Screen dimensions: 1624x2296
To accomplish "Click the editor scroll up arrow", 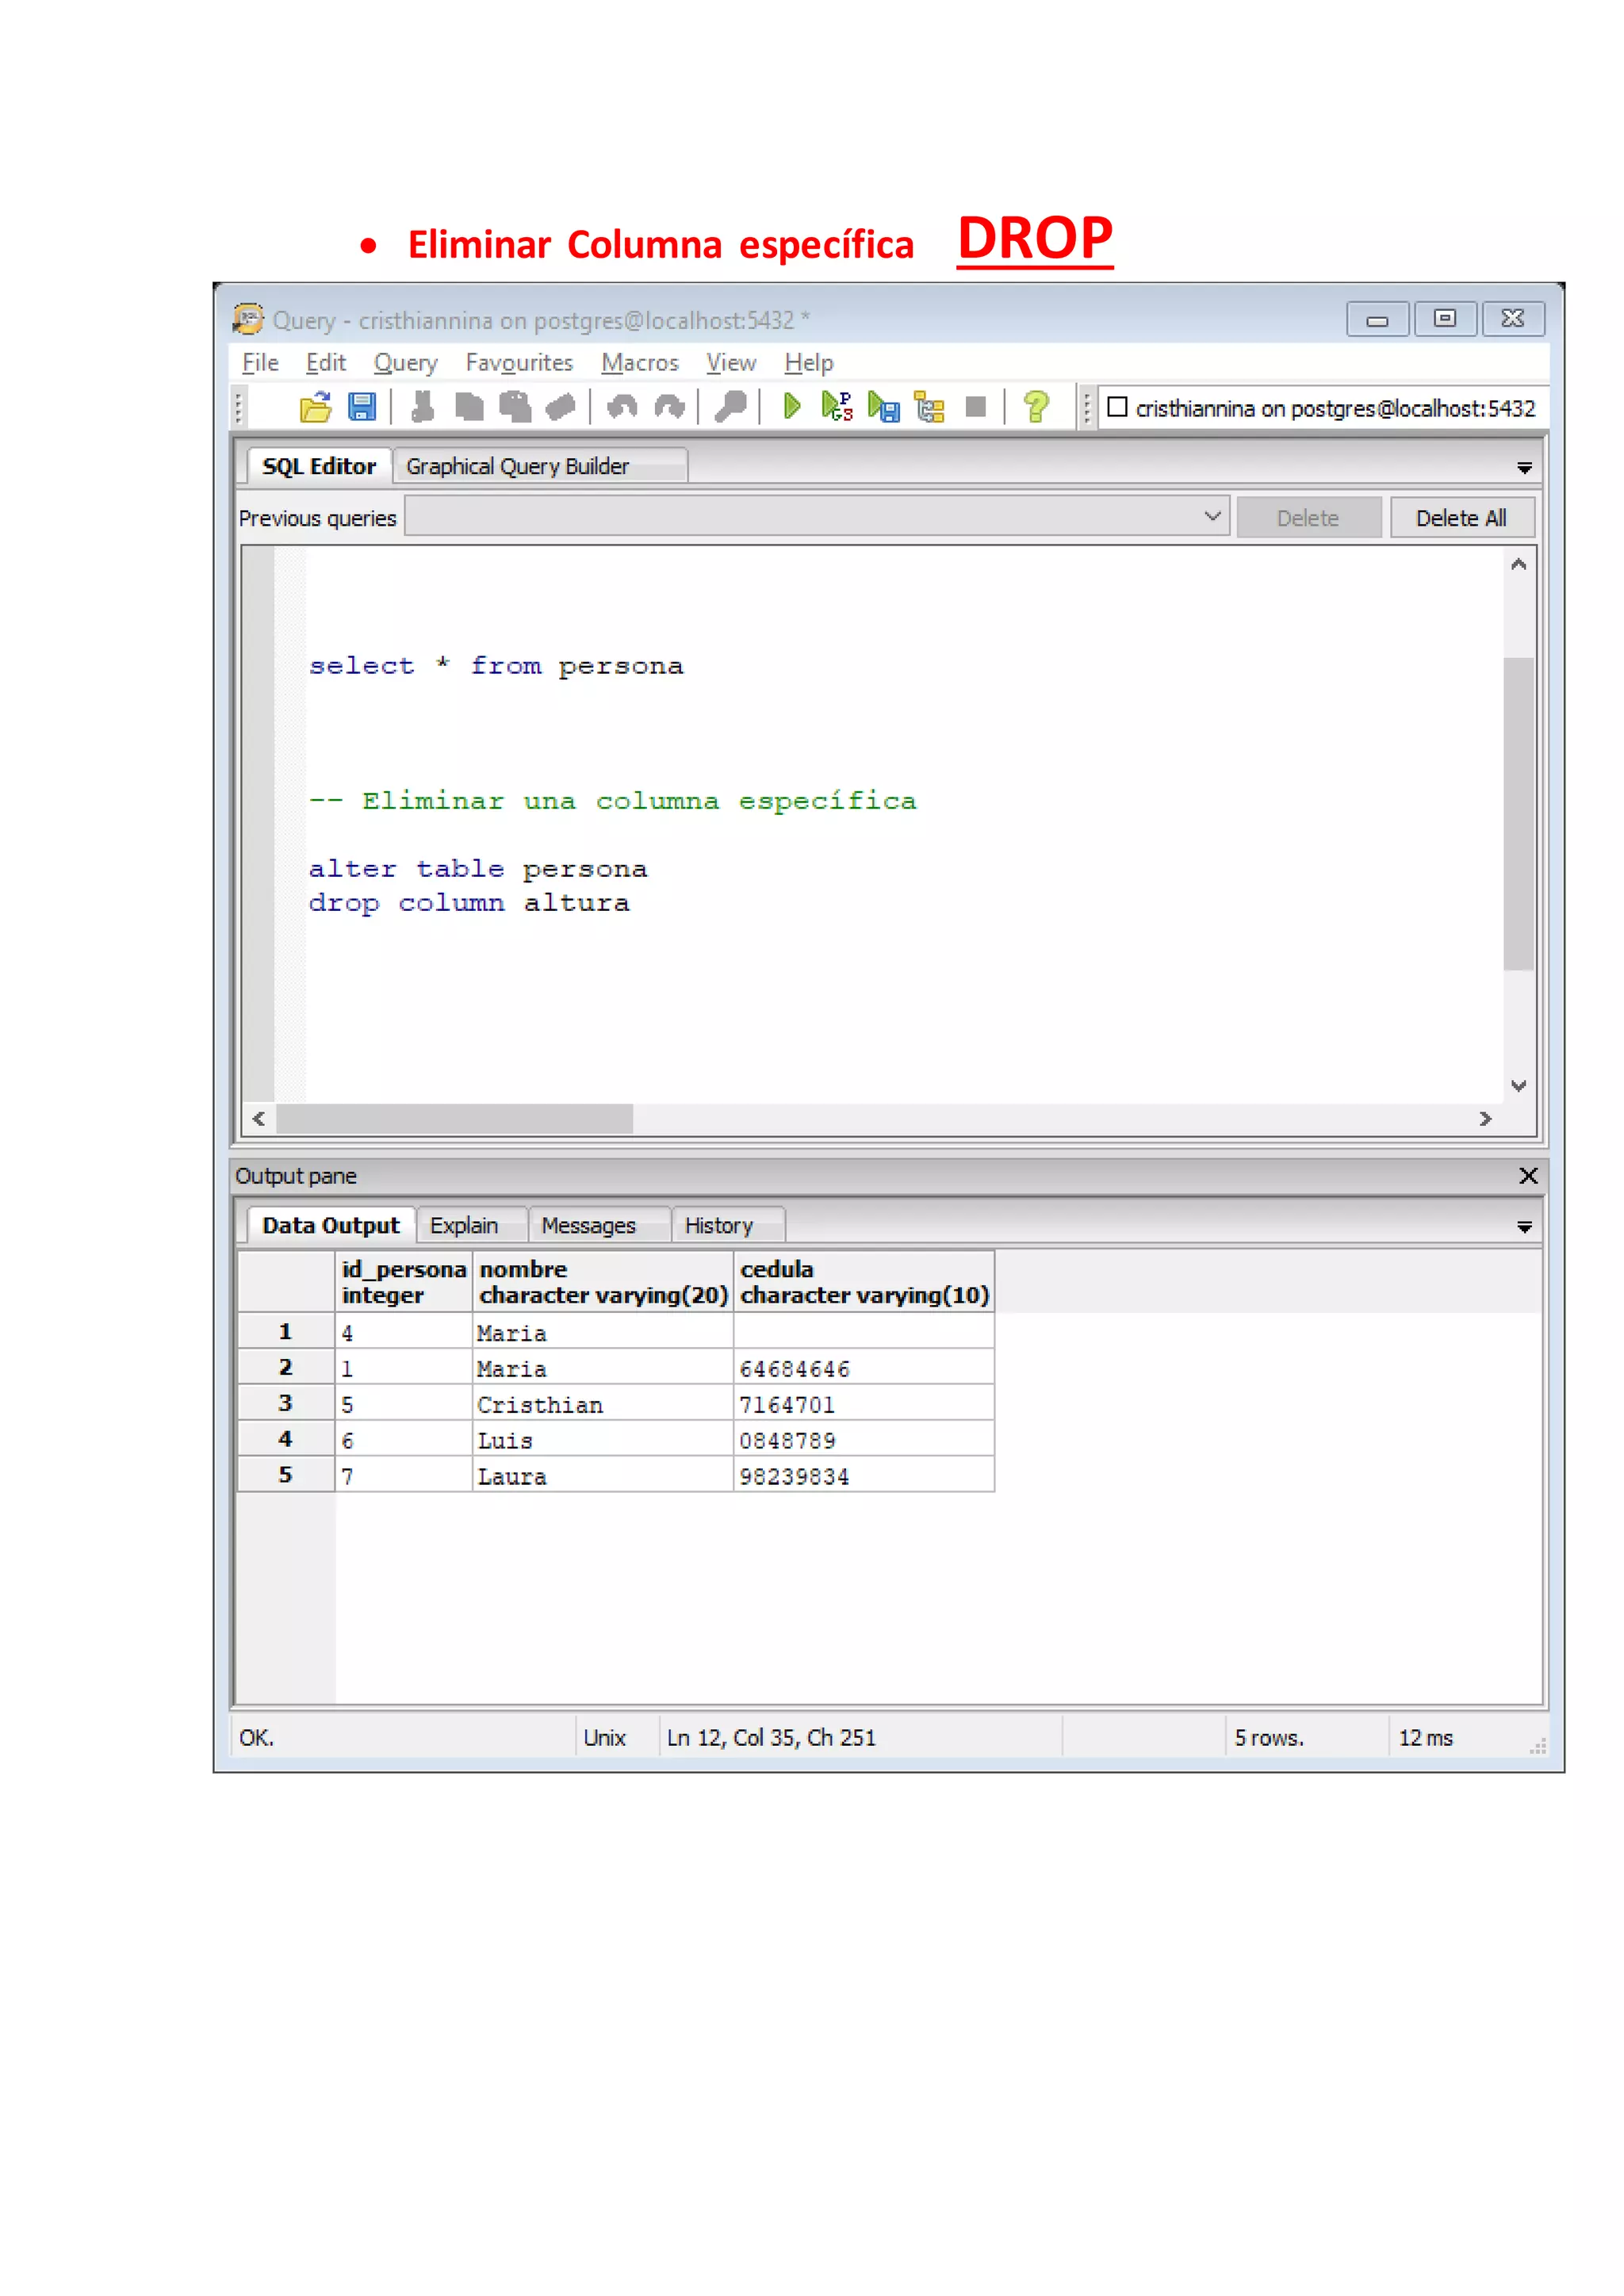I will click(1518, 564).
